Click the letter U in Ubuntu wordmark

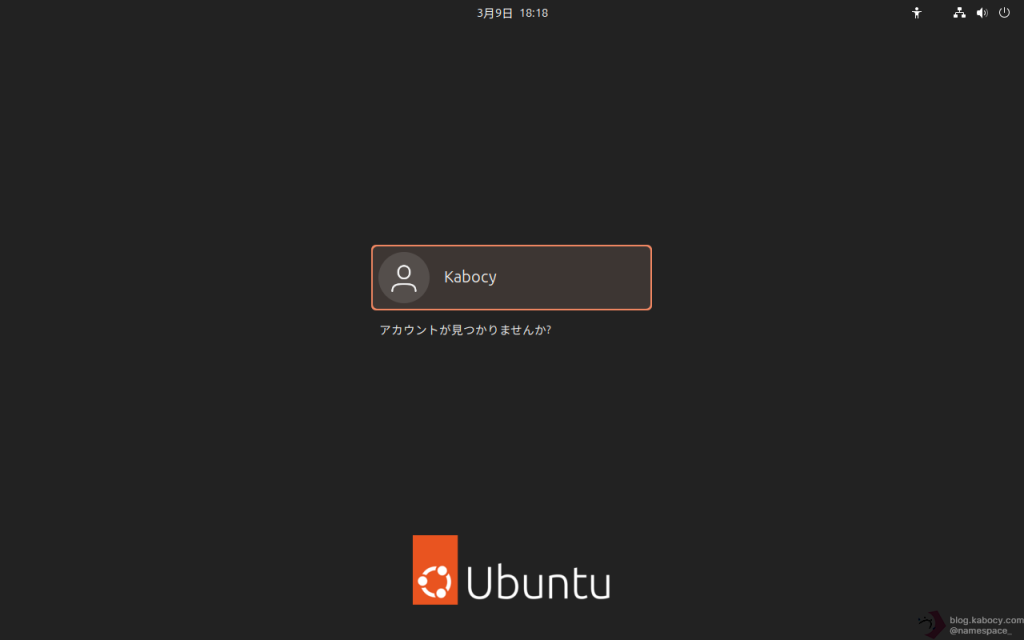click(x=480, y=582)
